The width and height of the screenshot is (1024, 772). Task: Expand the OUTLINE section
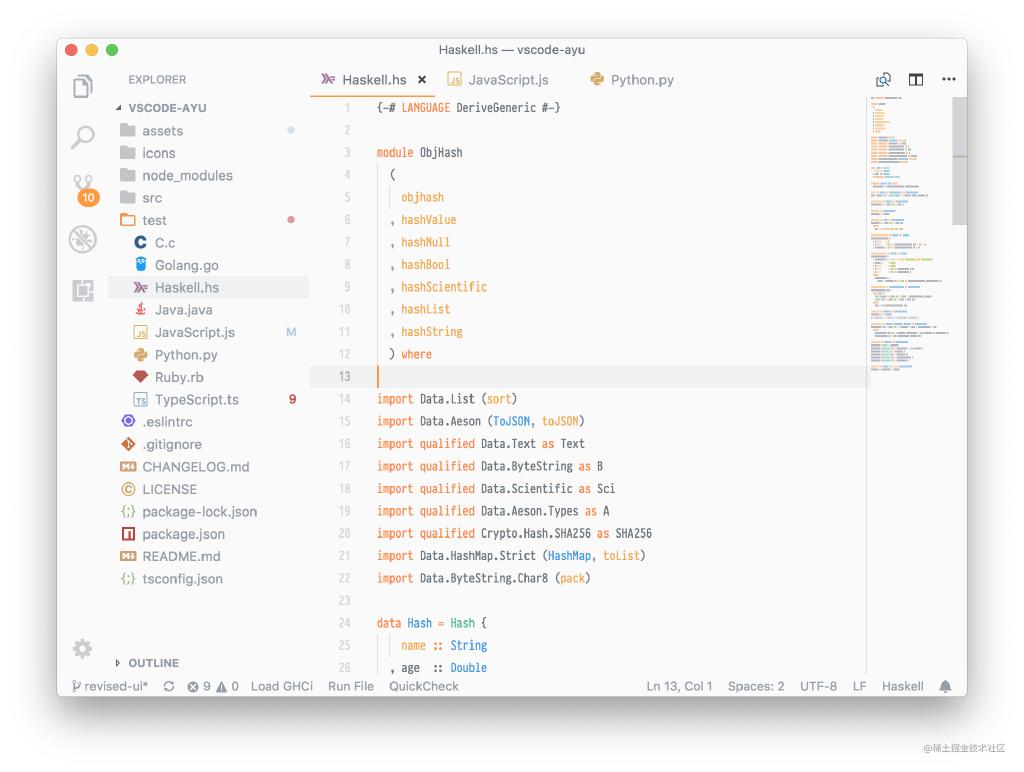click(153, 663)
